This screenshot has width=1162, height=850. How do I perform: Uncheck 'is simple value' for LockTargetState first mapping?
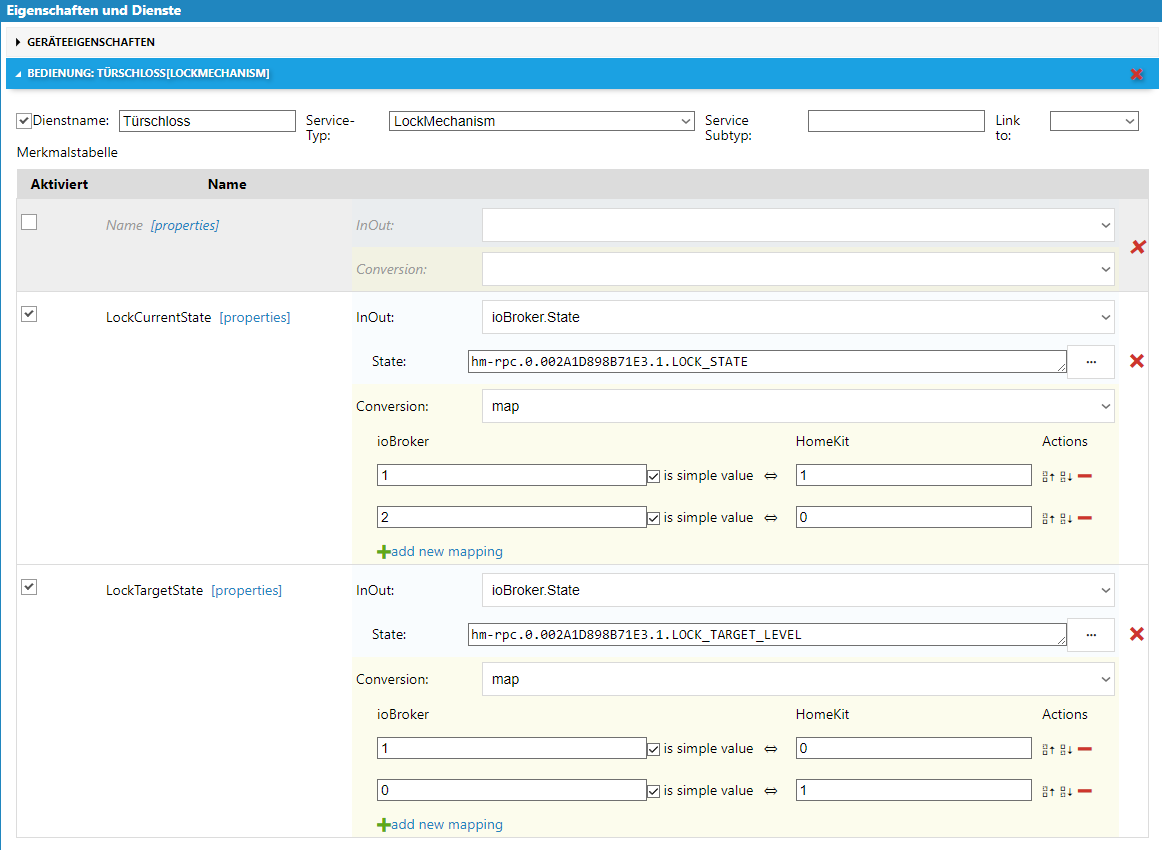(x=653, y=749)
